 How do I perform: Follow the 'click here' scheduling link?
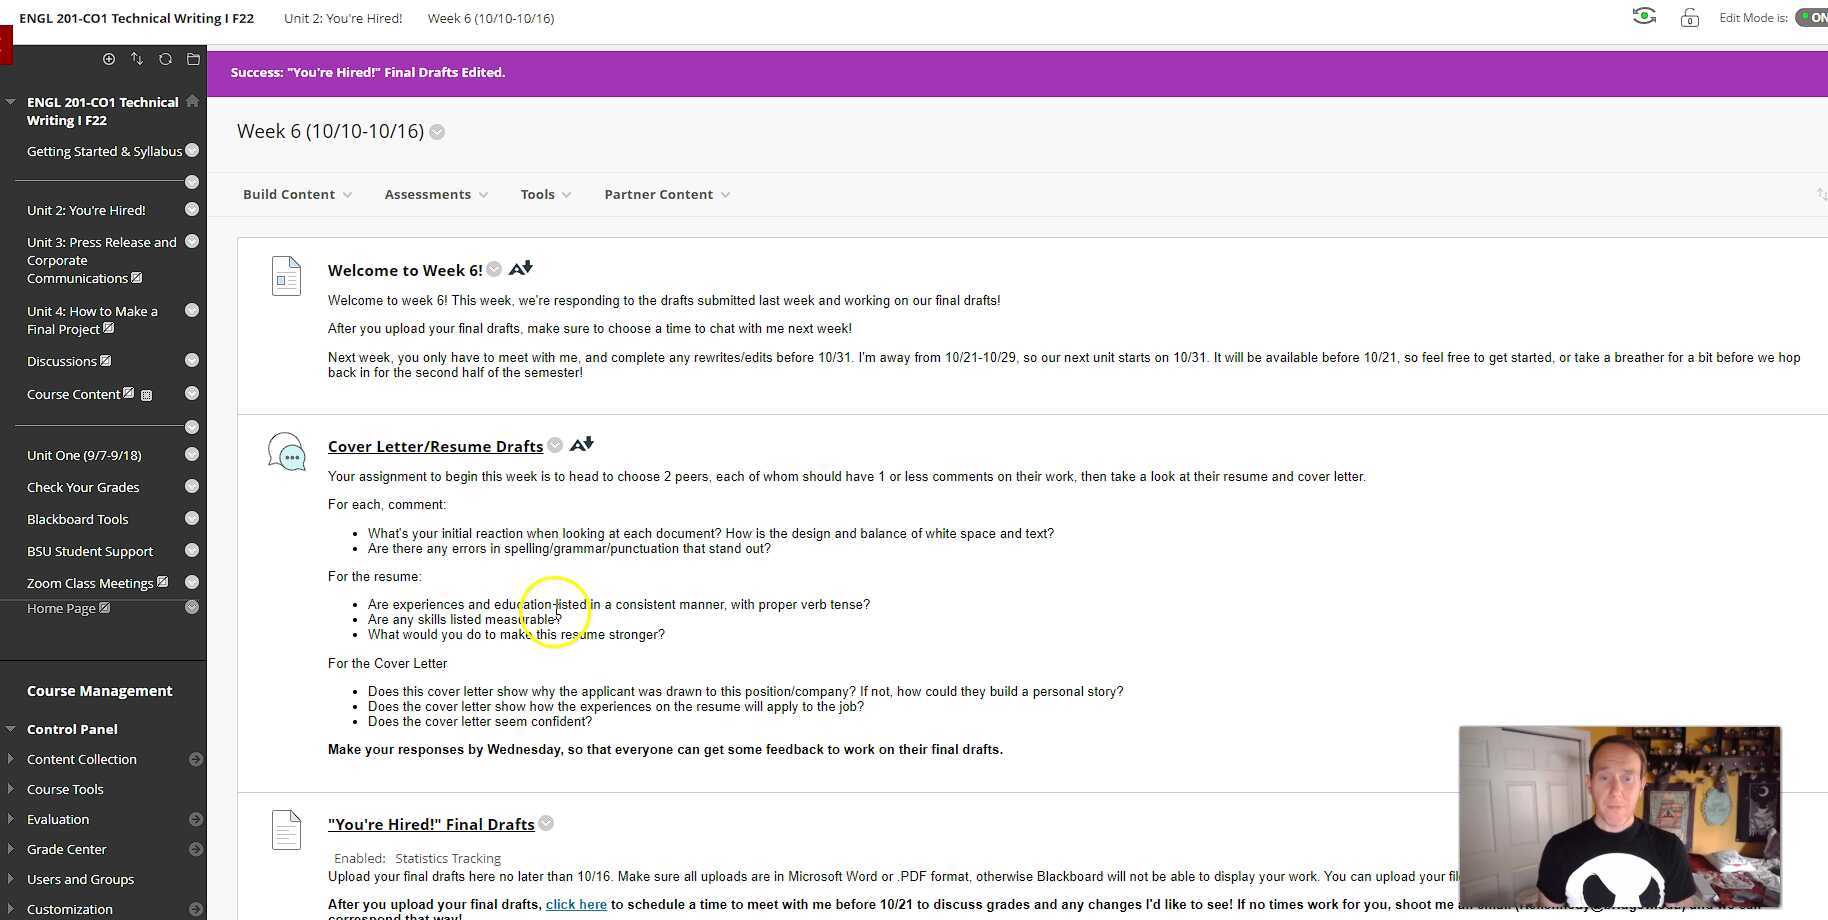tap(576, 904)
